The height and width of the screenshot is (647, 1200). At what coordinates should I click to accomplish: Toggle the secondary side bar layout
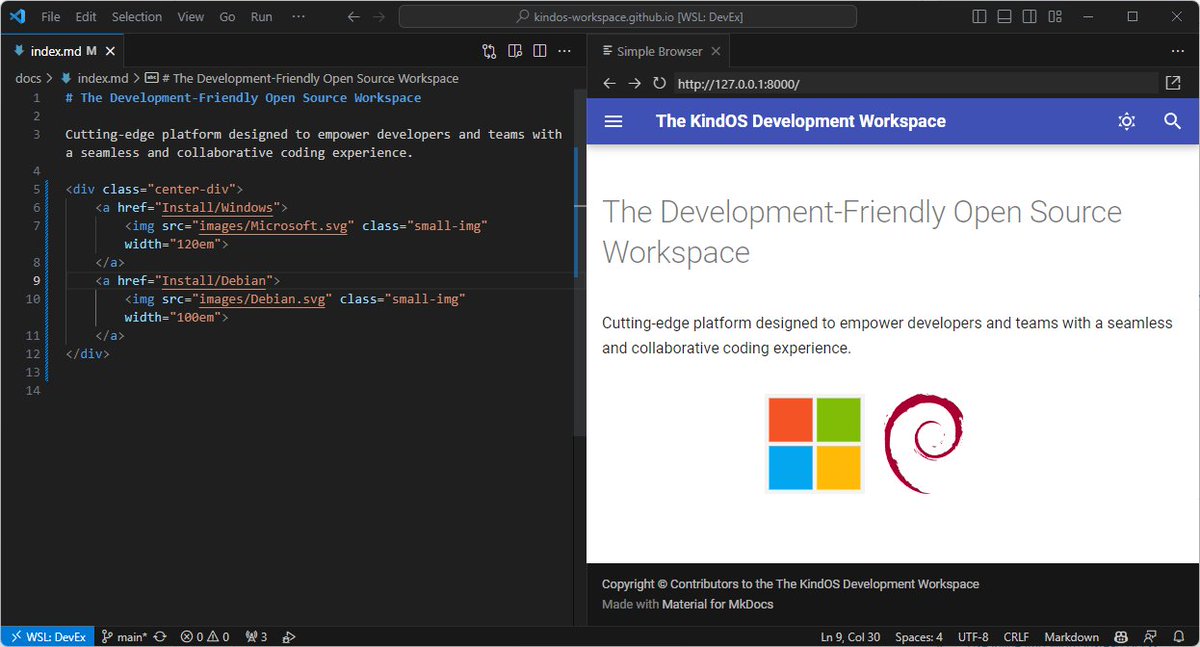pos(1029,17)
